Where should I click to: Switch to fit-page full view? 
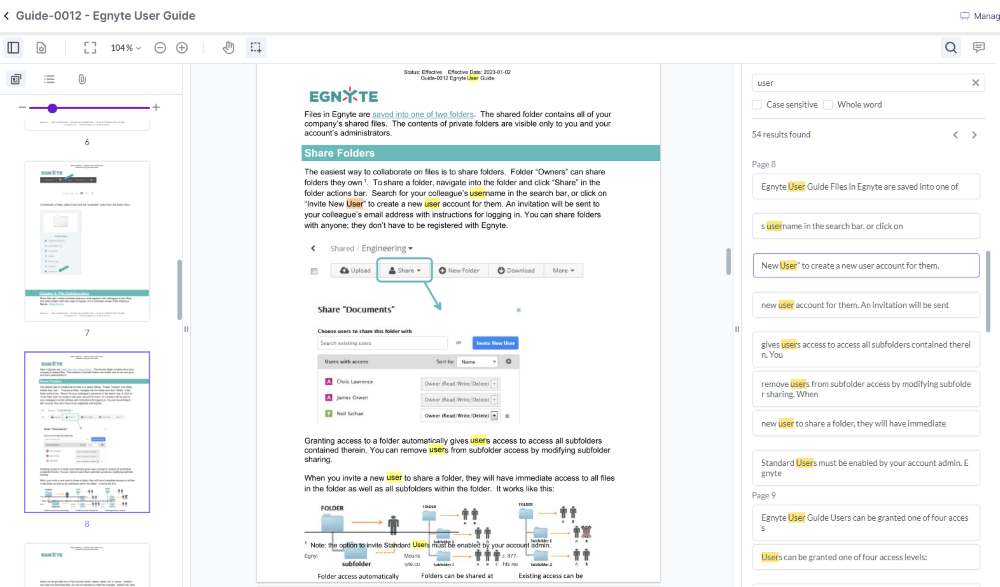click(x=90, y=48)
